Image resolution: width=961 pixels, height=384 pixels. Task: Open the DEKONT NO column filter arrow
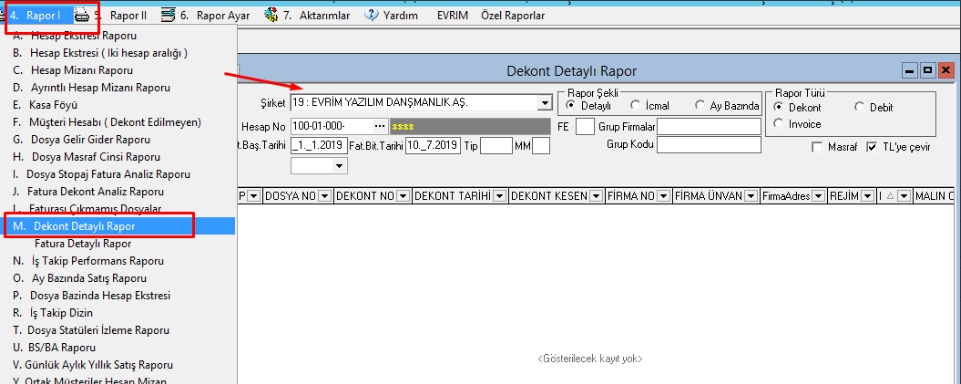point(403,196)
